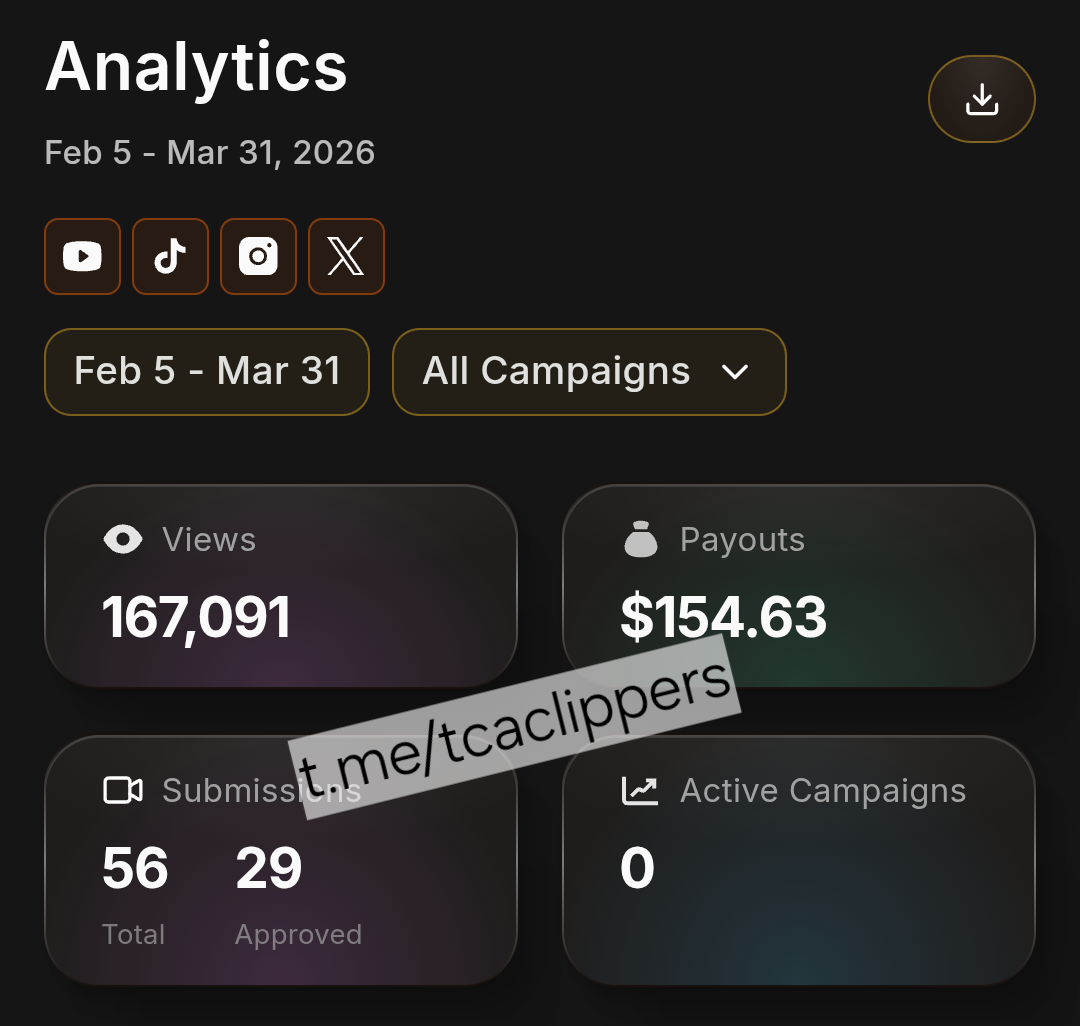The height and width of the screenshot is (1026, 1080).
Task: Expand the All Campaigns dropdown
Action: [588, 372]
